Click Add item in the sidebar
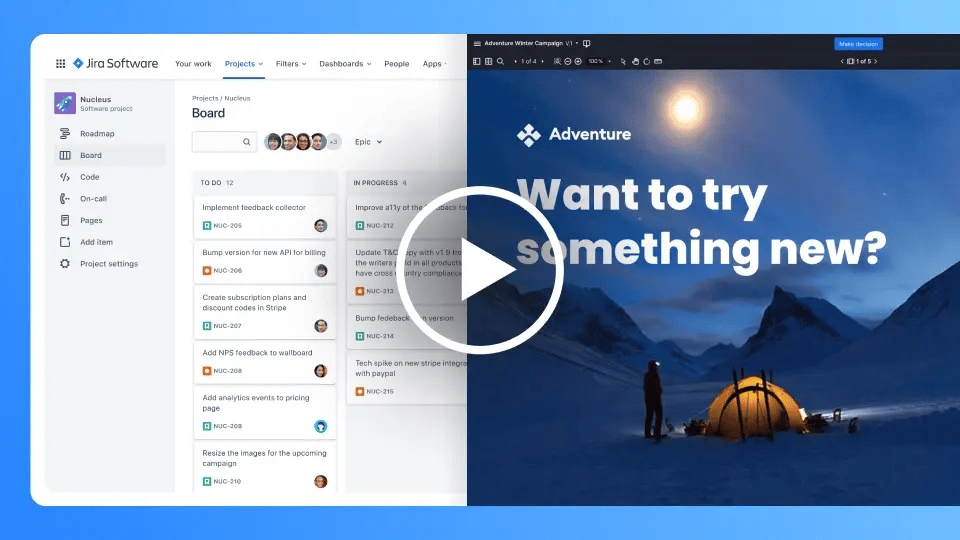Image resolution: width=960 pixels, height=540 pixels. (96, 242)
